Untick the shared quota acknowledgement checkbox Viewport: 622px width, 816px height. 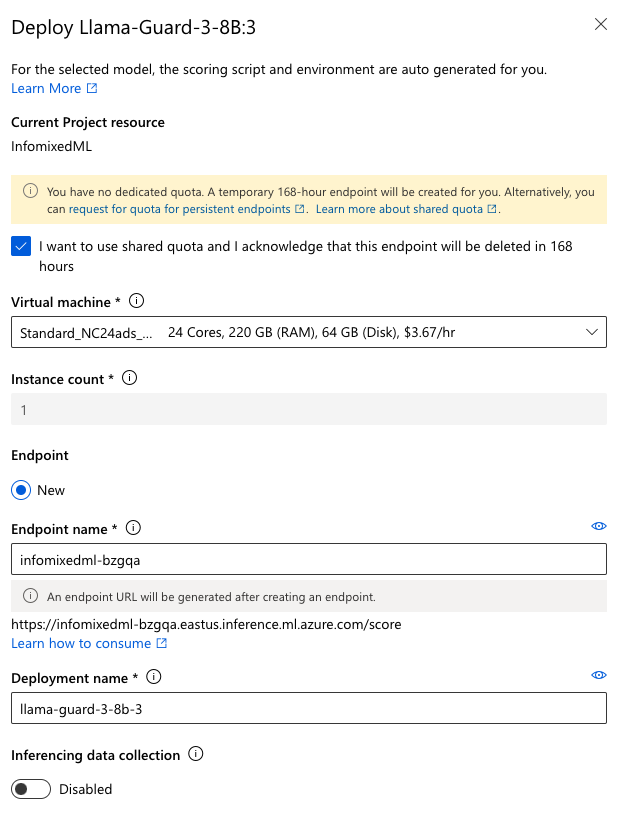[x=21, y=246]
